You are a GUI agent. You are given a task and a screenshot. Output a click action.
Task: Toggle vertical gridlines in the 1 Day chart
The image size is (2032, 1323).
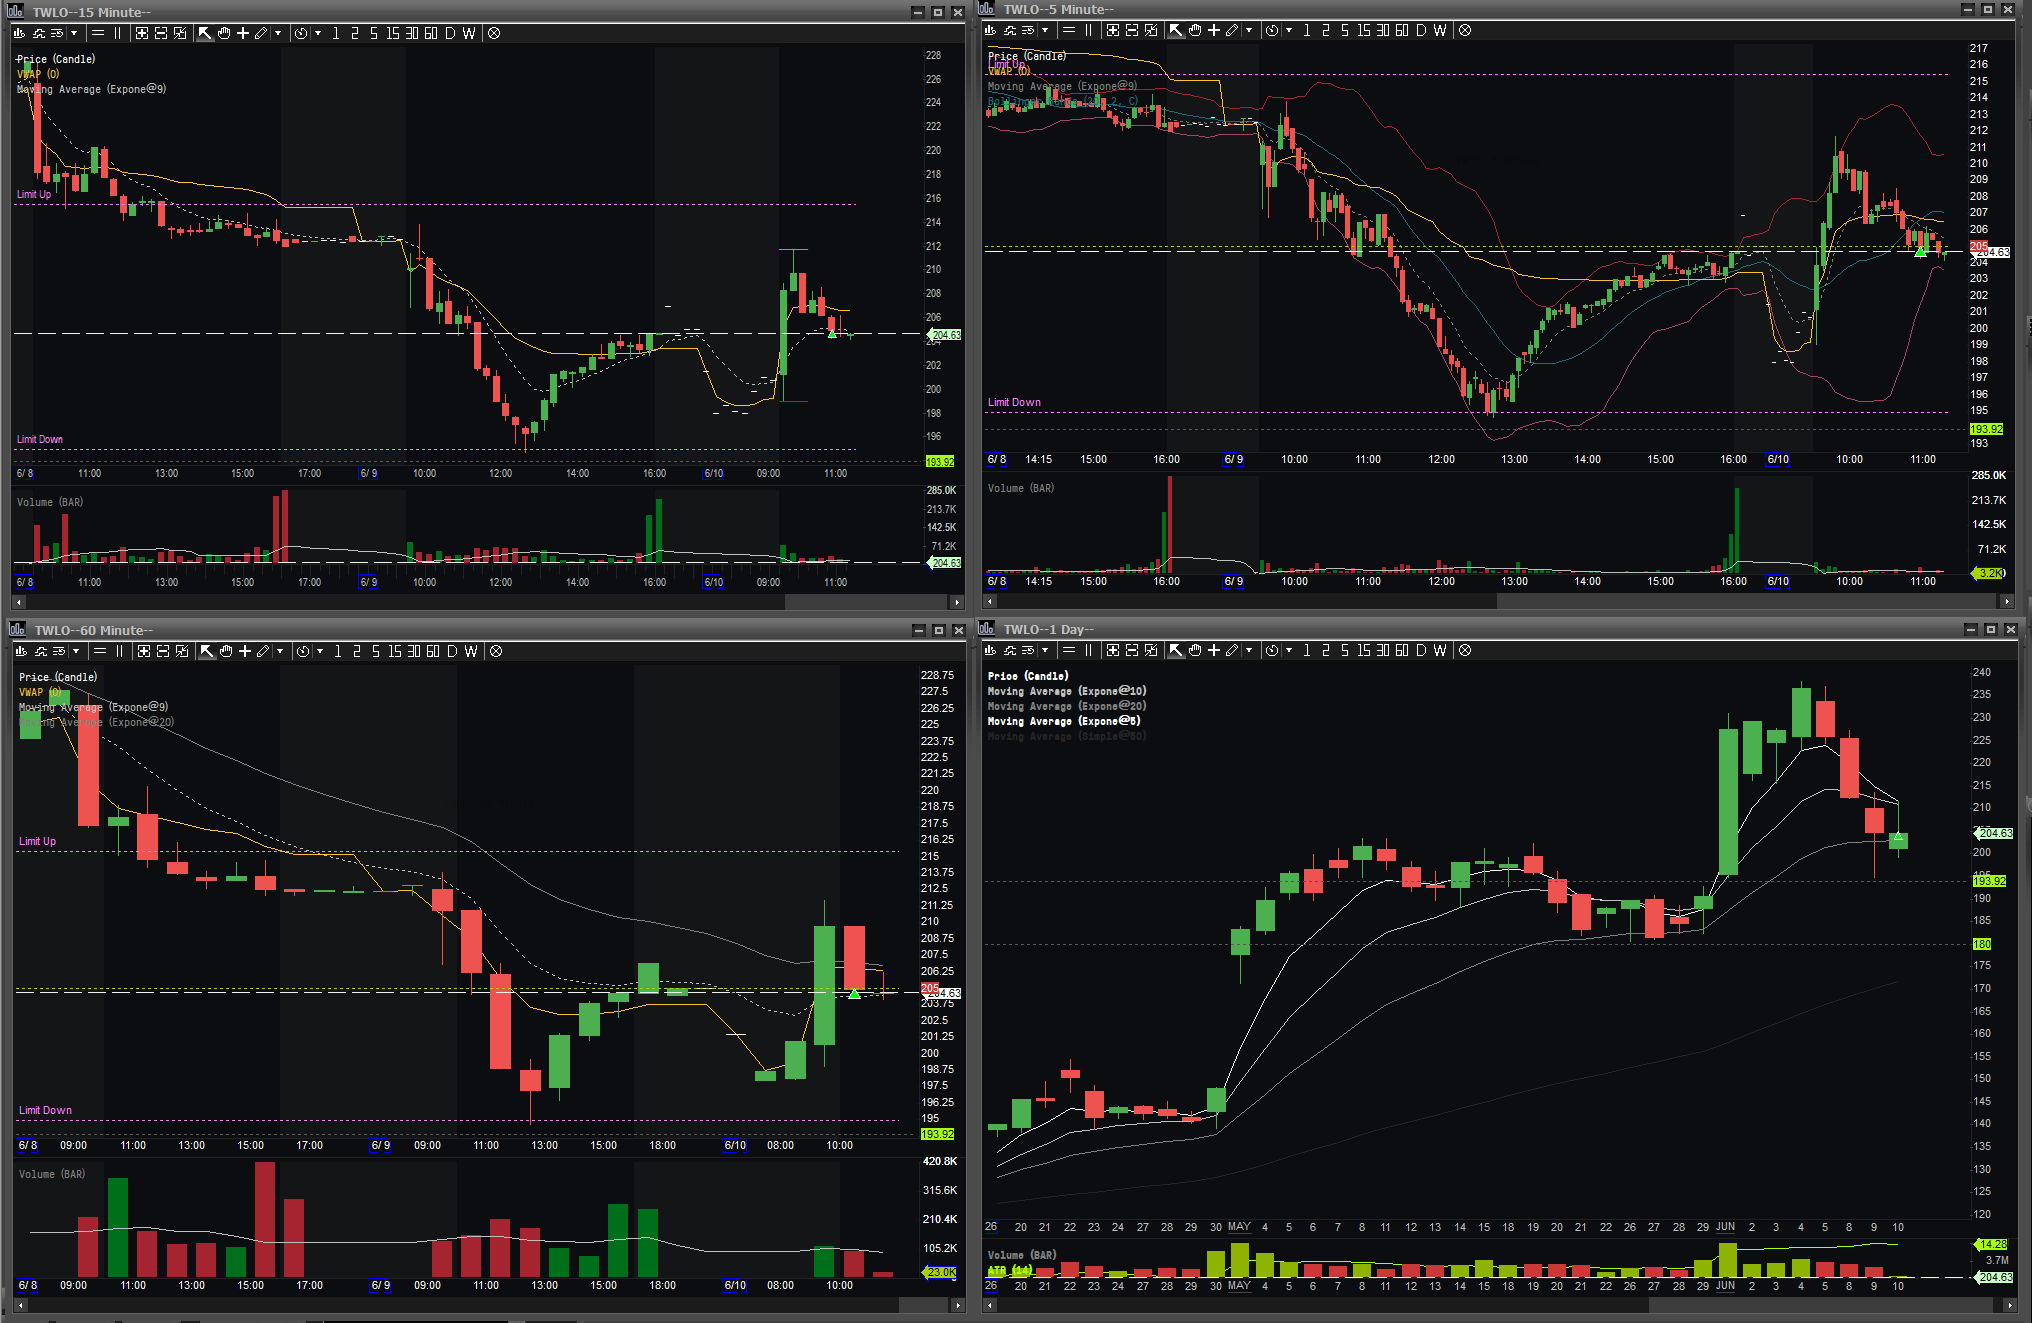point(1089,650)
